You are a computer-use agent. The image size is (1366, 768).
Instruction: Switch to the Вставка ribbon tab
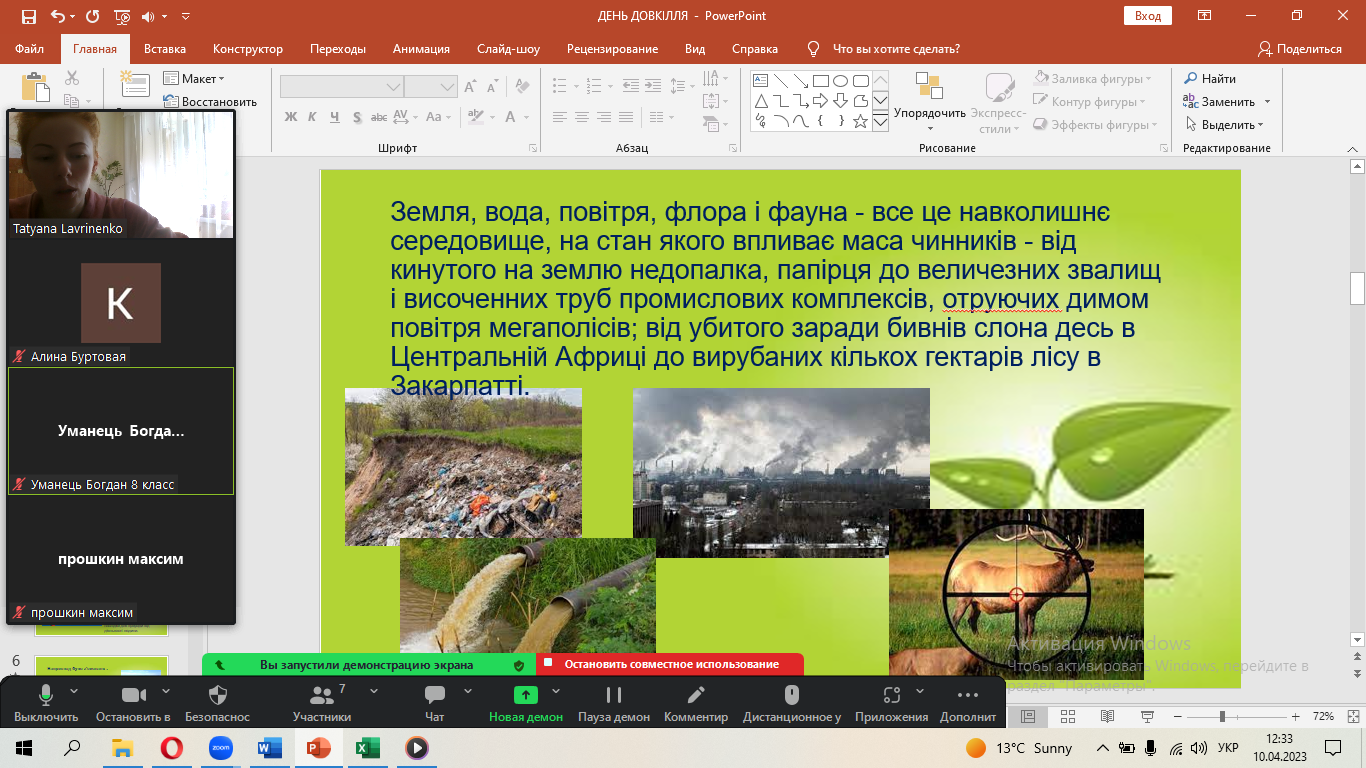pyautogui.click(x=165, y=49)
